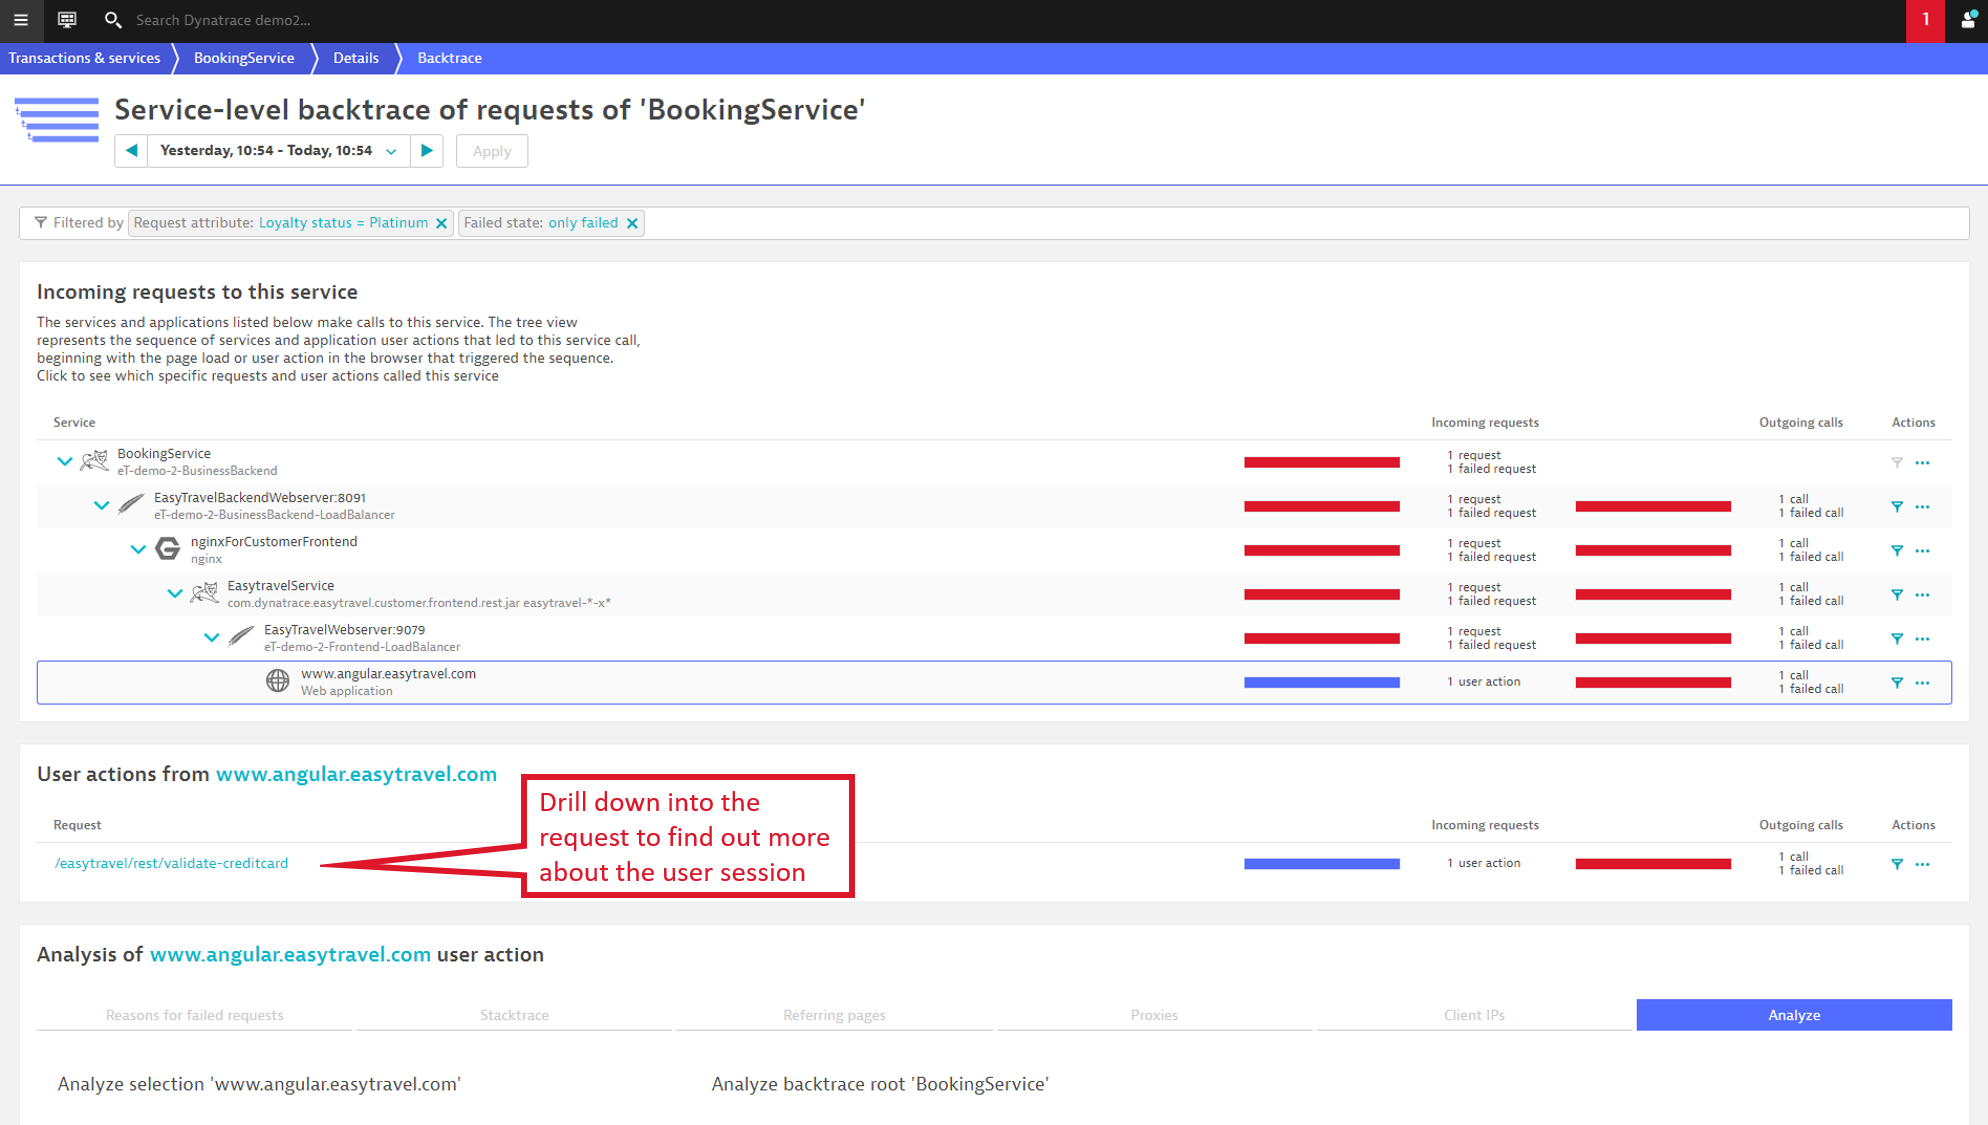Click the globe web application icon
This screenshot has width=1988, height=1125.
pos(277,681)
